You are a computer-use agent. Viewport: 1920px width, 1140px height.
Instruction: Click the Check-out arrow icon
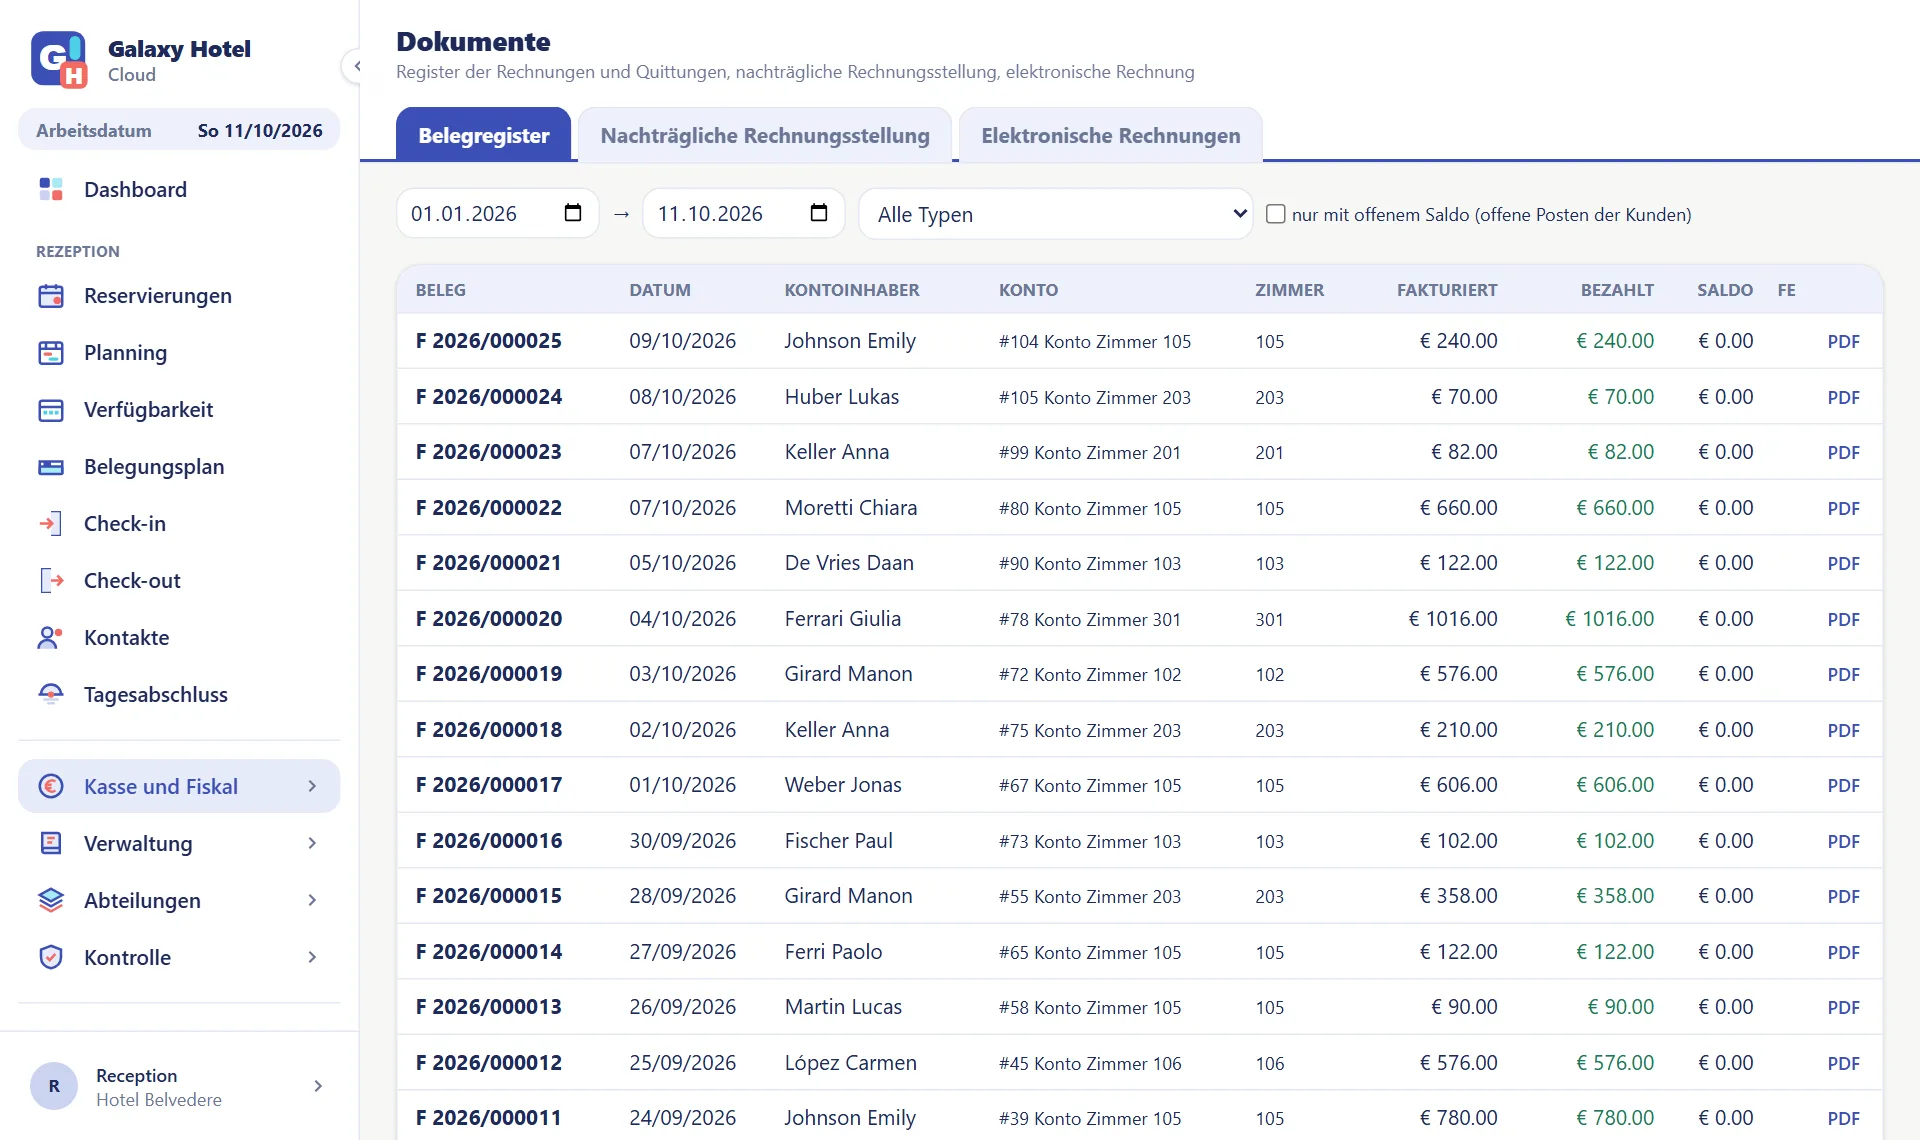click(x=51, y=581)
